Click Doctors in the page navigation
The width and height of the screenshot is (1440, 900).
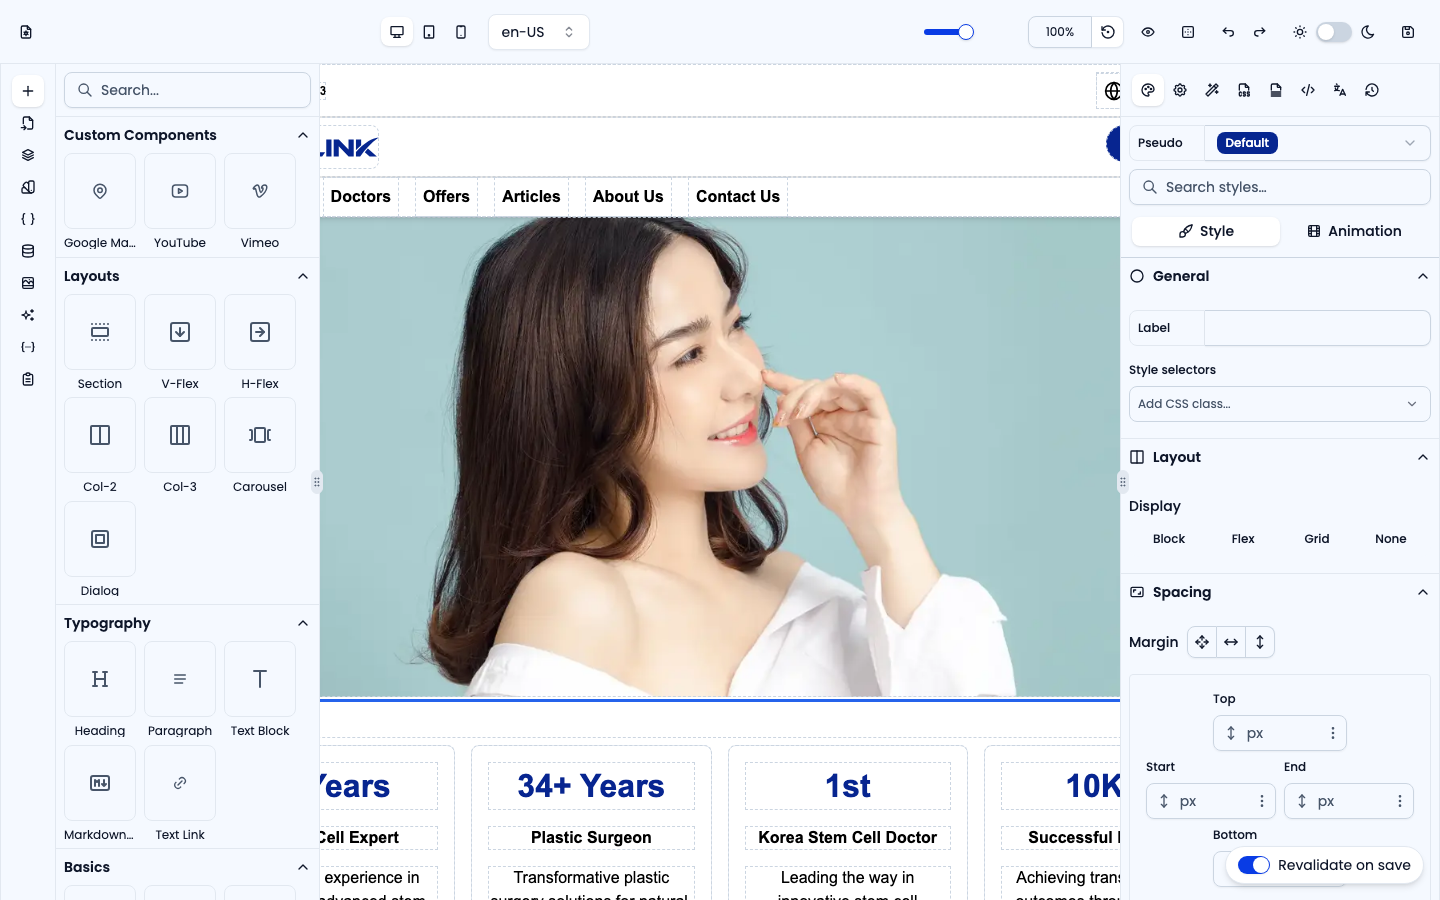360,197
